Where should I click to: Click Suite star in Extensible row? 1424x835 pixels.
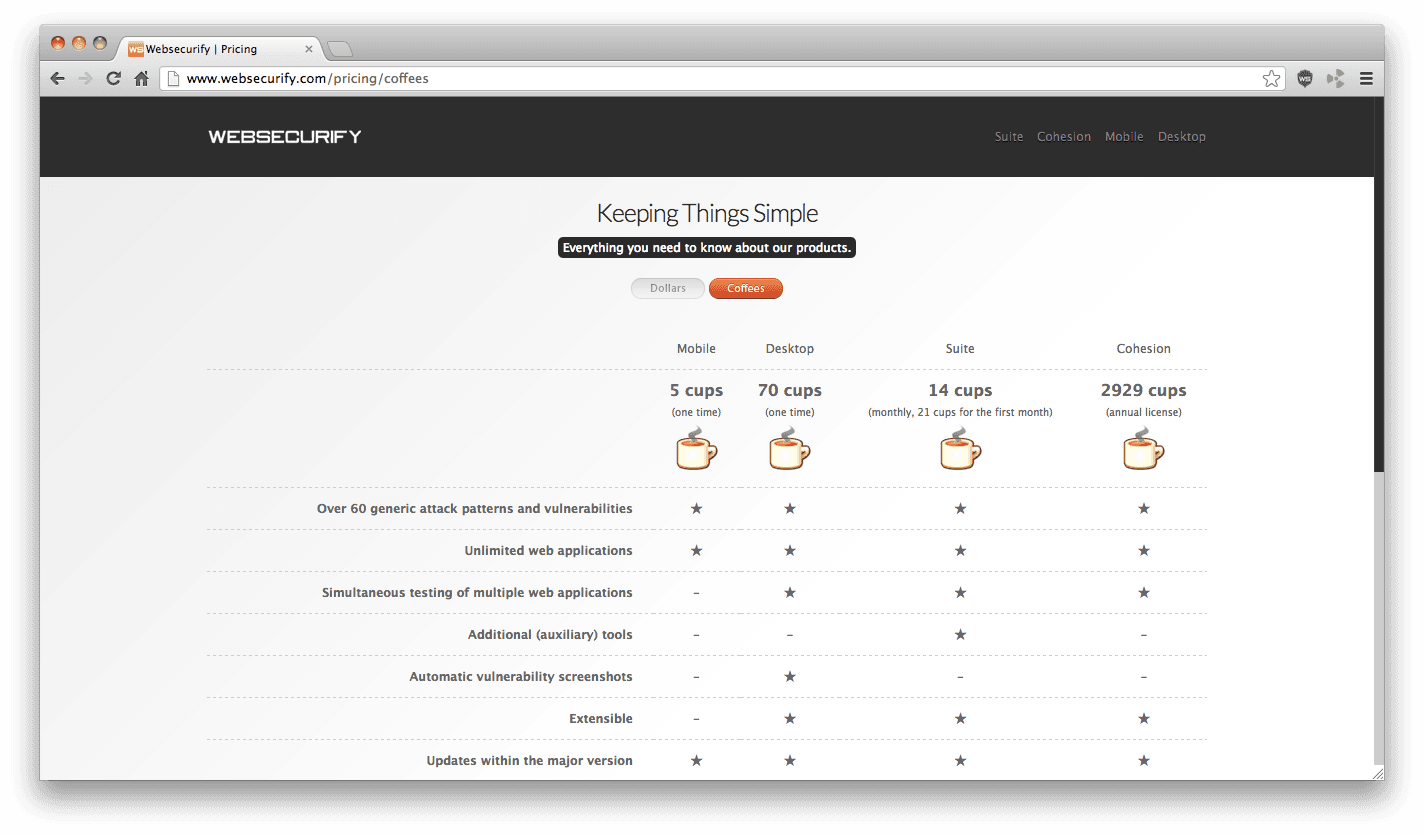pos(960,719)
